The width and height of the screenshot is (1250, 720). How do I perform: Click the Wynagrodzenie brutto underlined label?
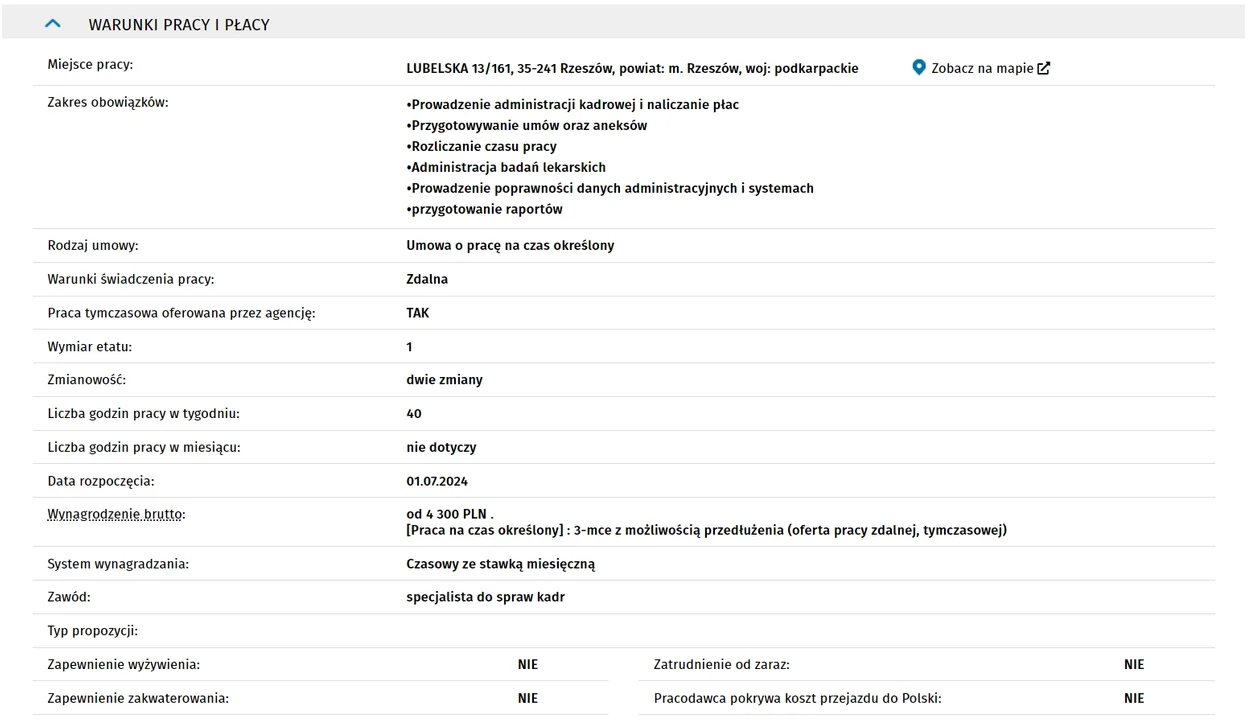[x=115, y=514]
